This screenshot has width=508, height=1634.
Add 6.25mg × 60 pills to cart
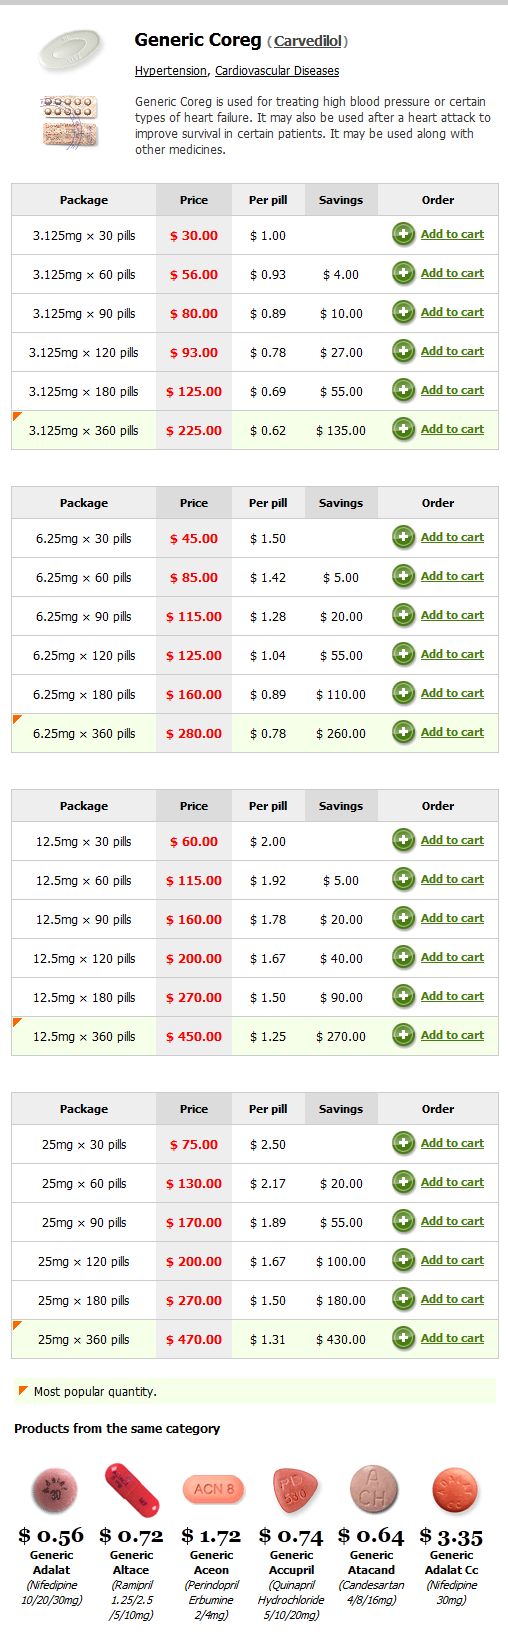pos(452,576)
